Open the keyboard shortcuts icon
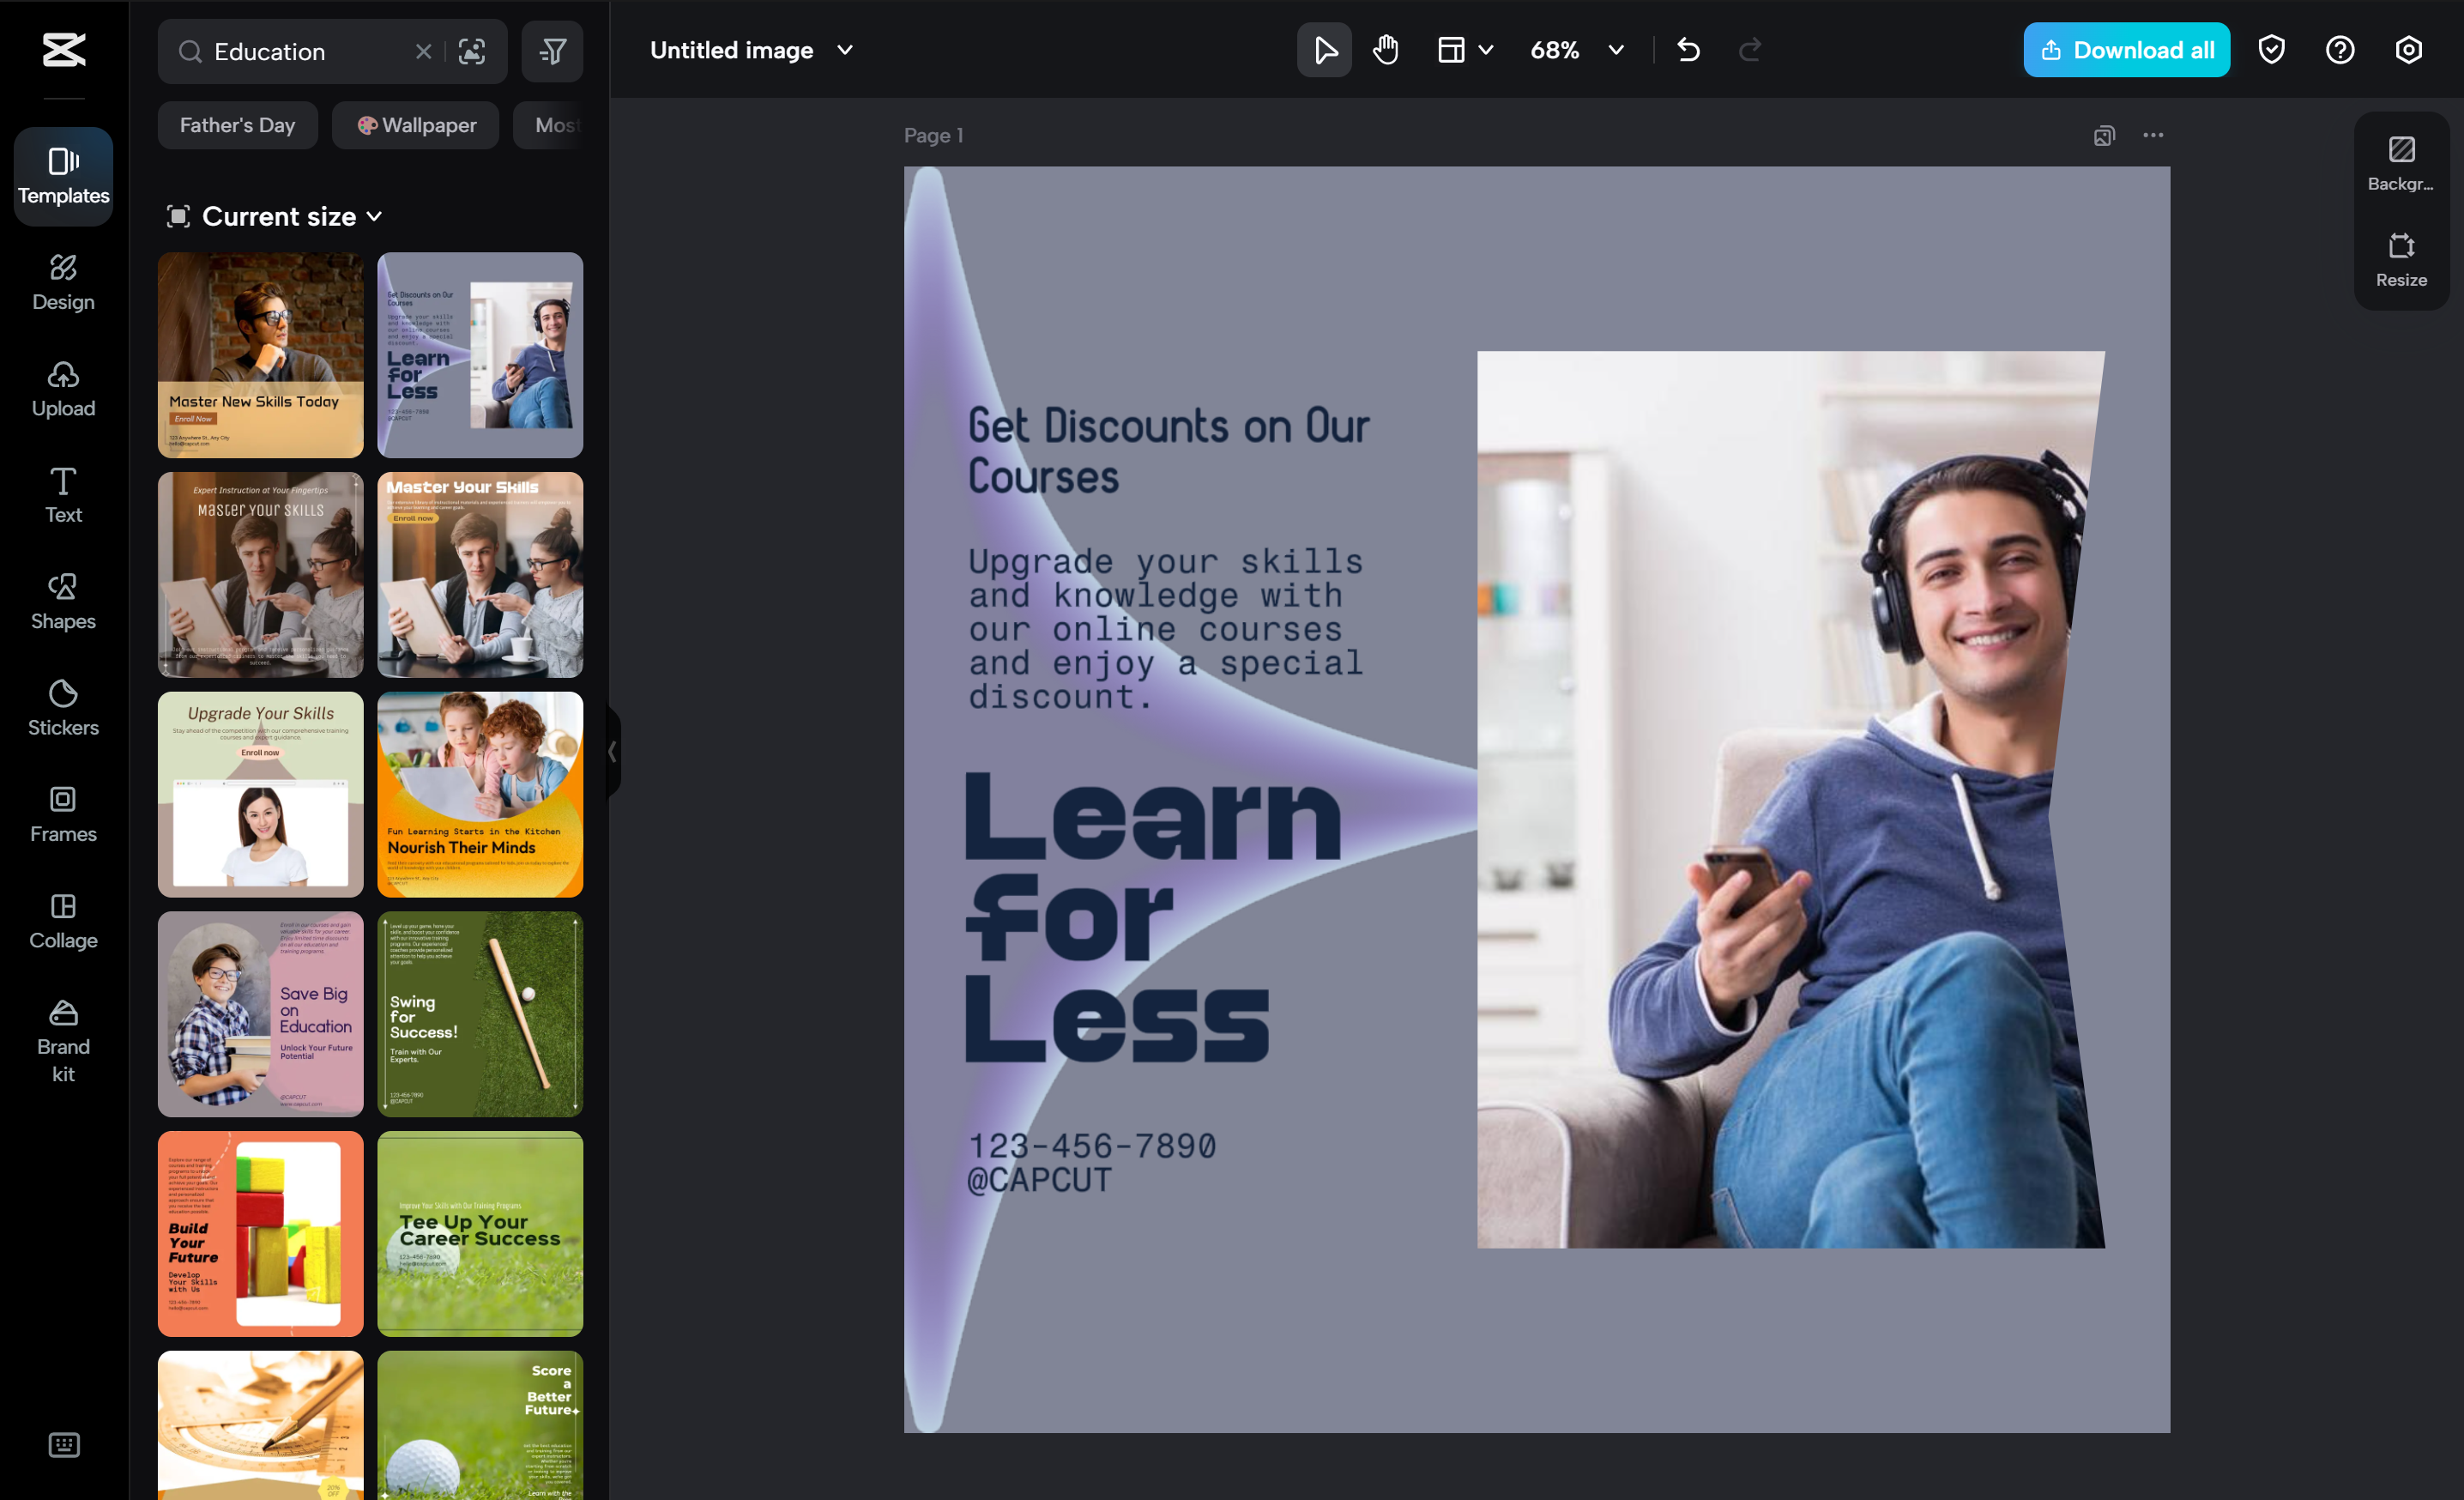This screenshot has width=2464, height=1500. pos(64,1444)
